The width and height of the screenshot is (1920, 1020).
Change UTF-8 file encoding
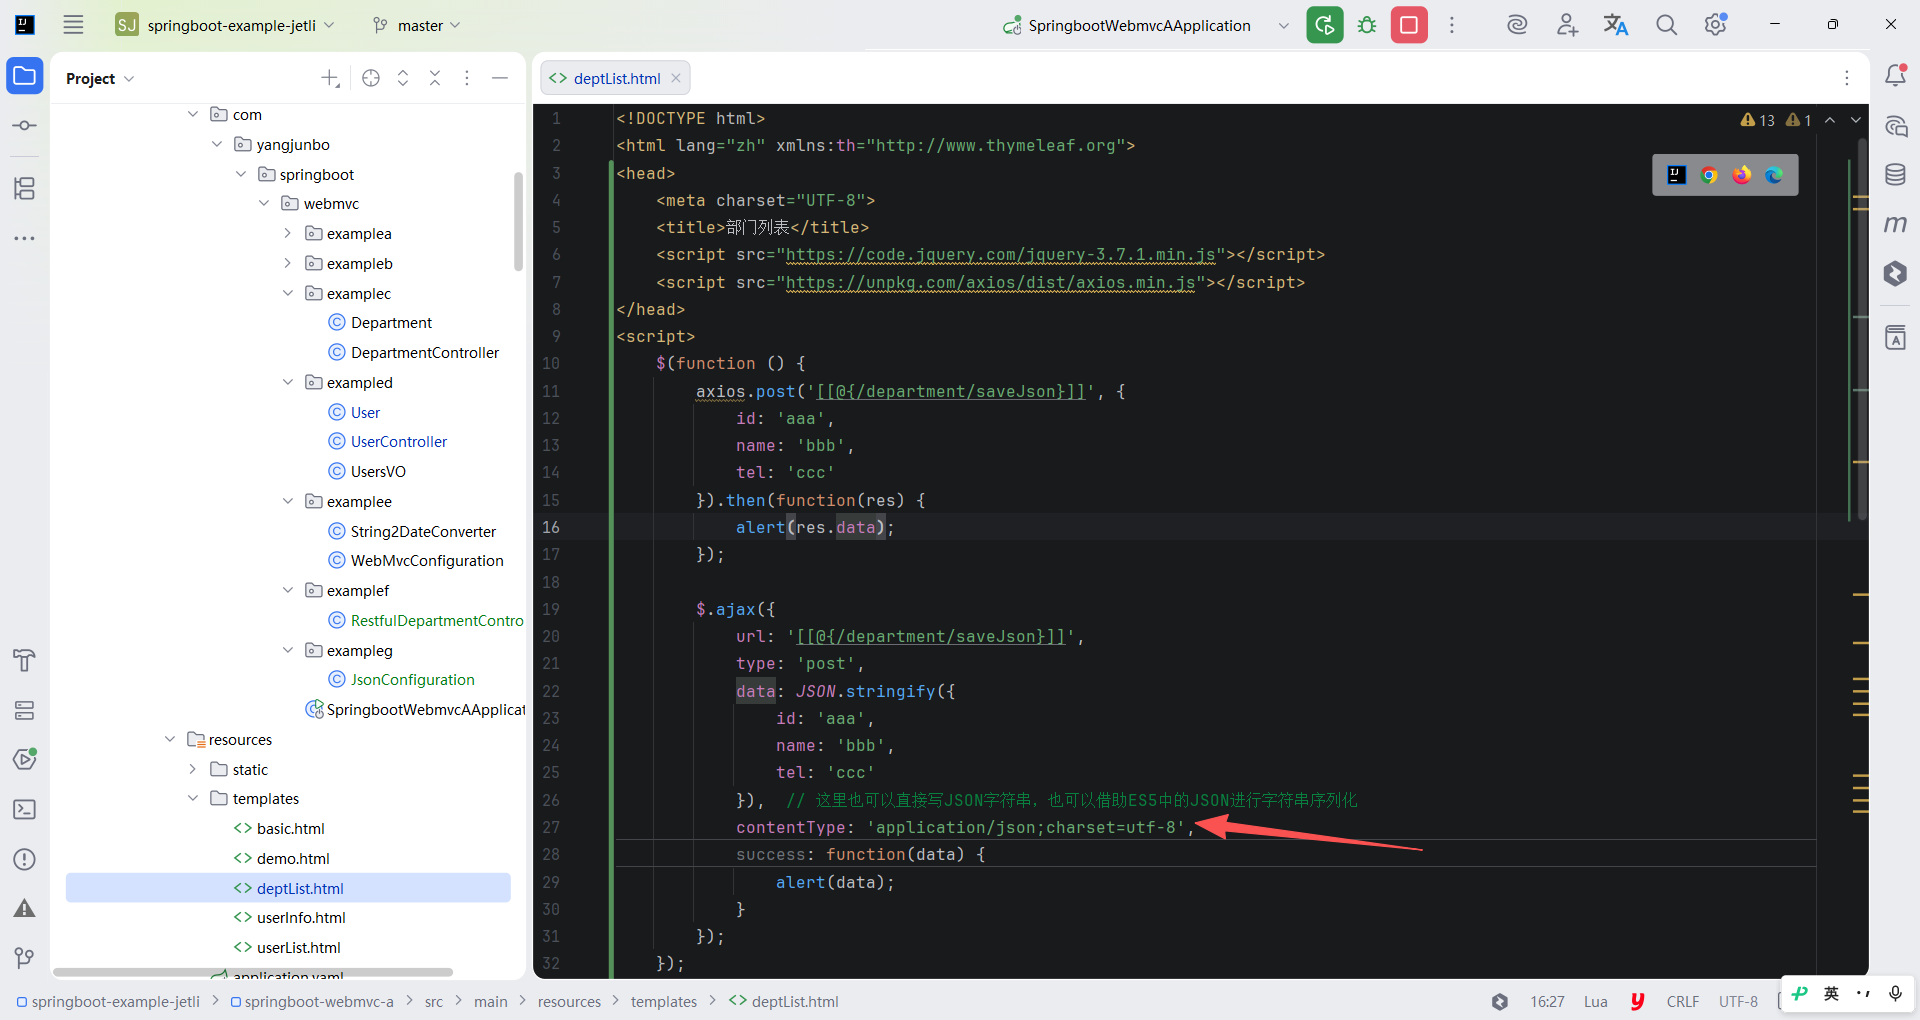1738,1001
